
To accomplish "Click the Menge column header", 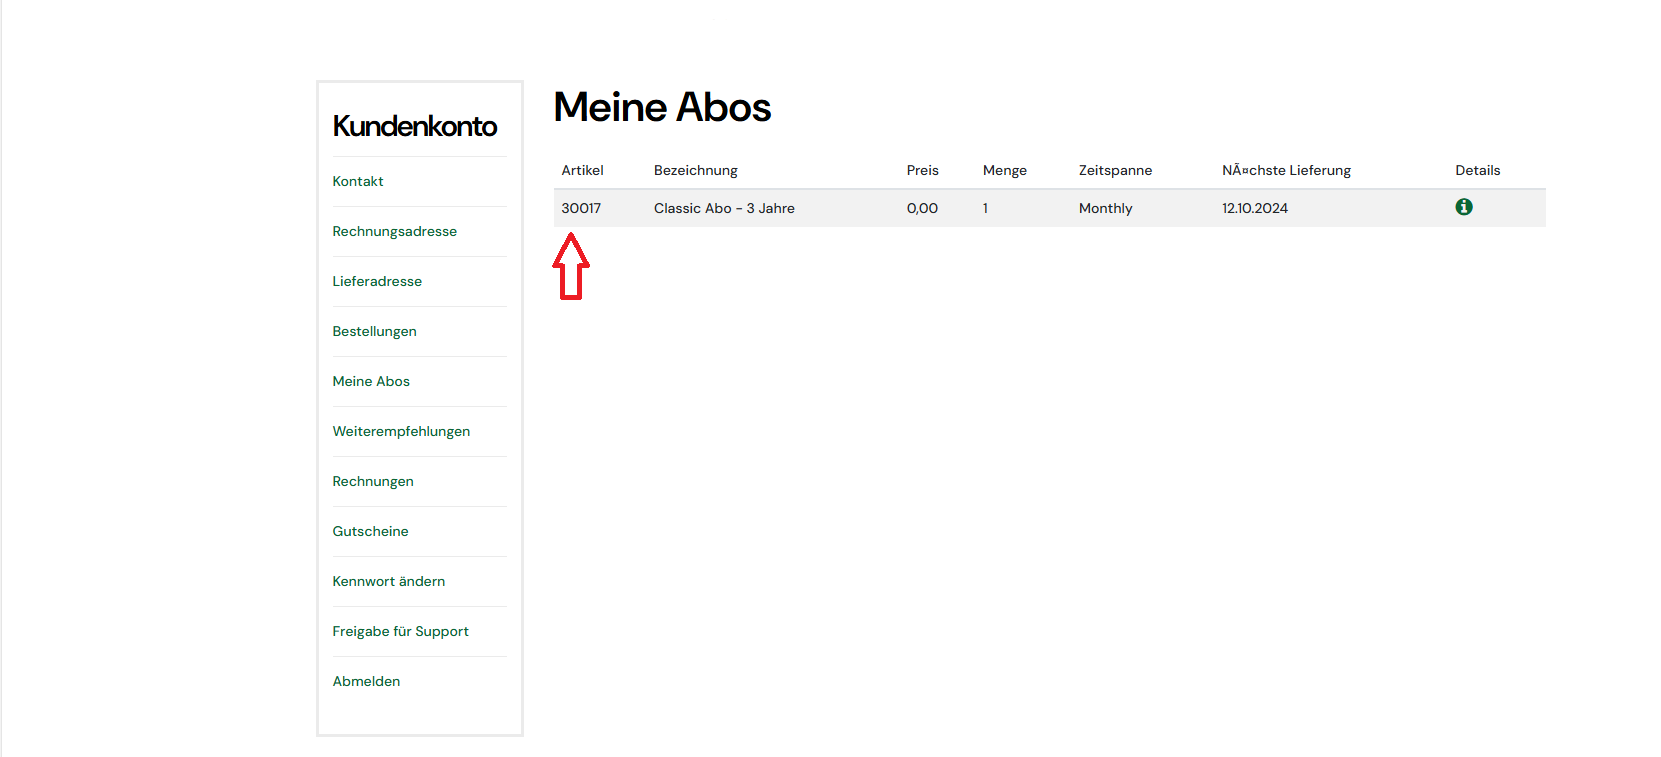I will tap(1005, 170).
